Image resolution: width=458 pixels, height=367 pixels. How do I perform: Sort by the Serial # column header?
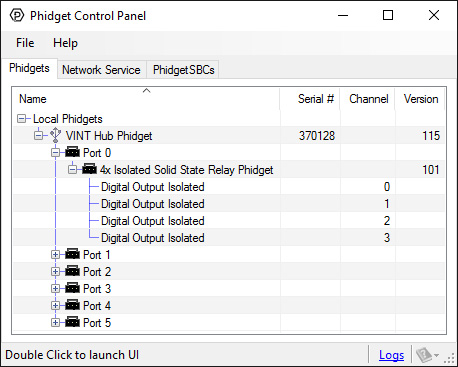tap(310, 99)
